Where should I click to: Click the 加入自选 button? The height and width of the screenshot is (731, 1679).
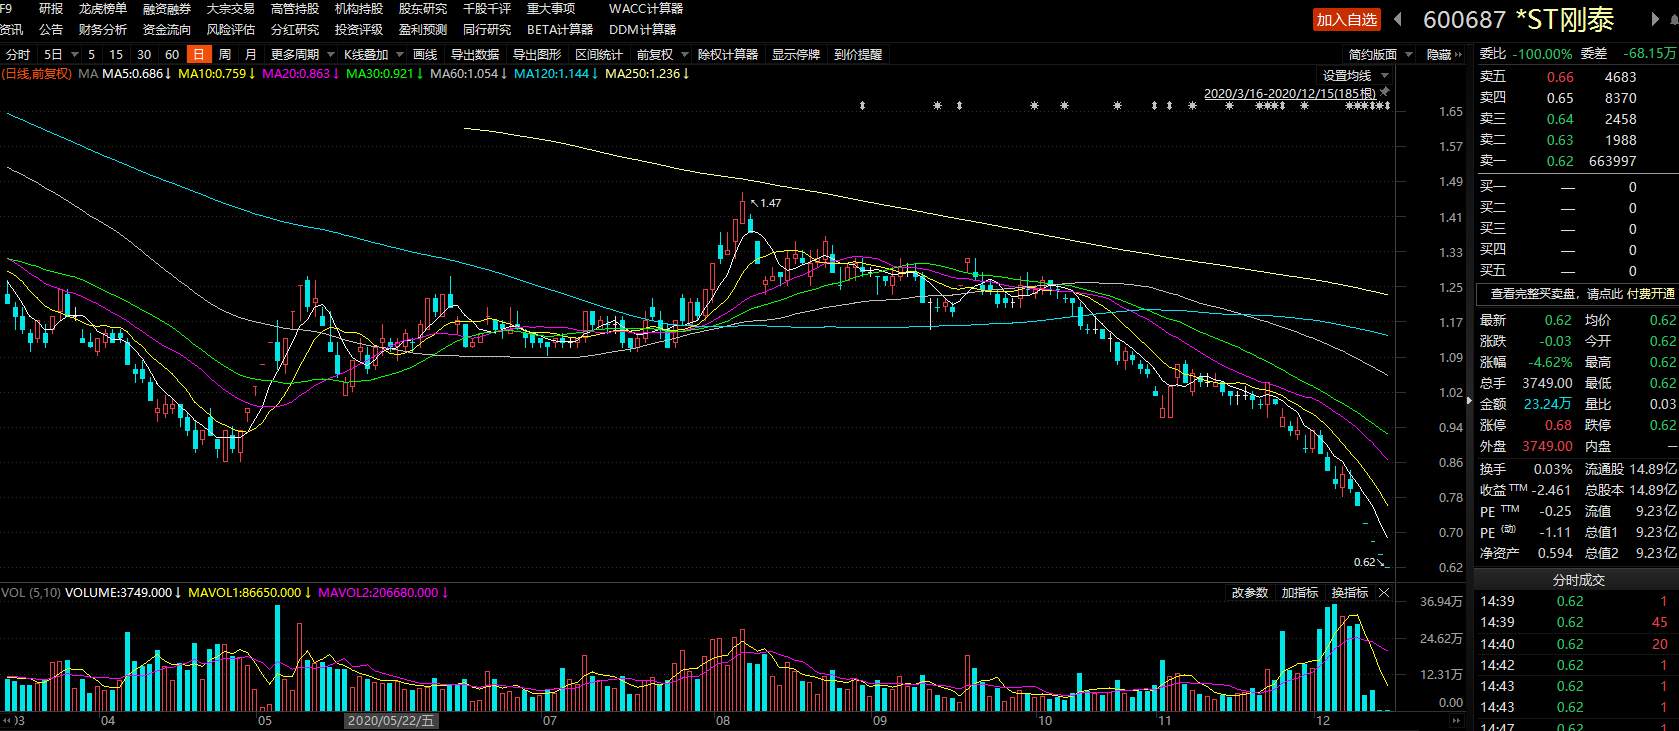click(x=1346, y=20)
